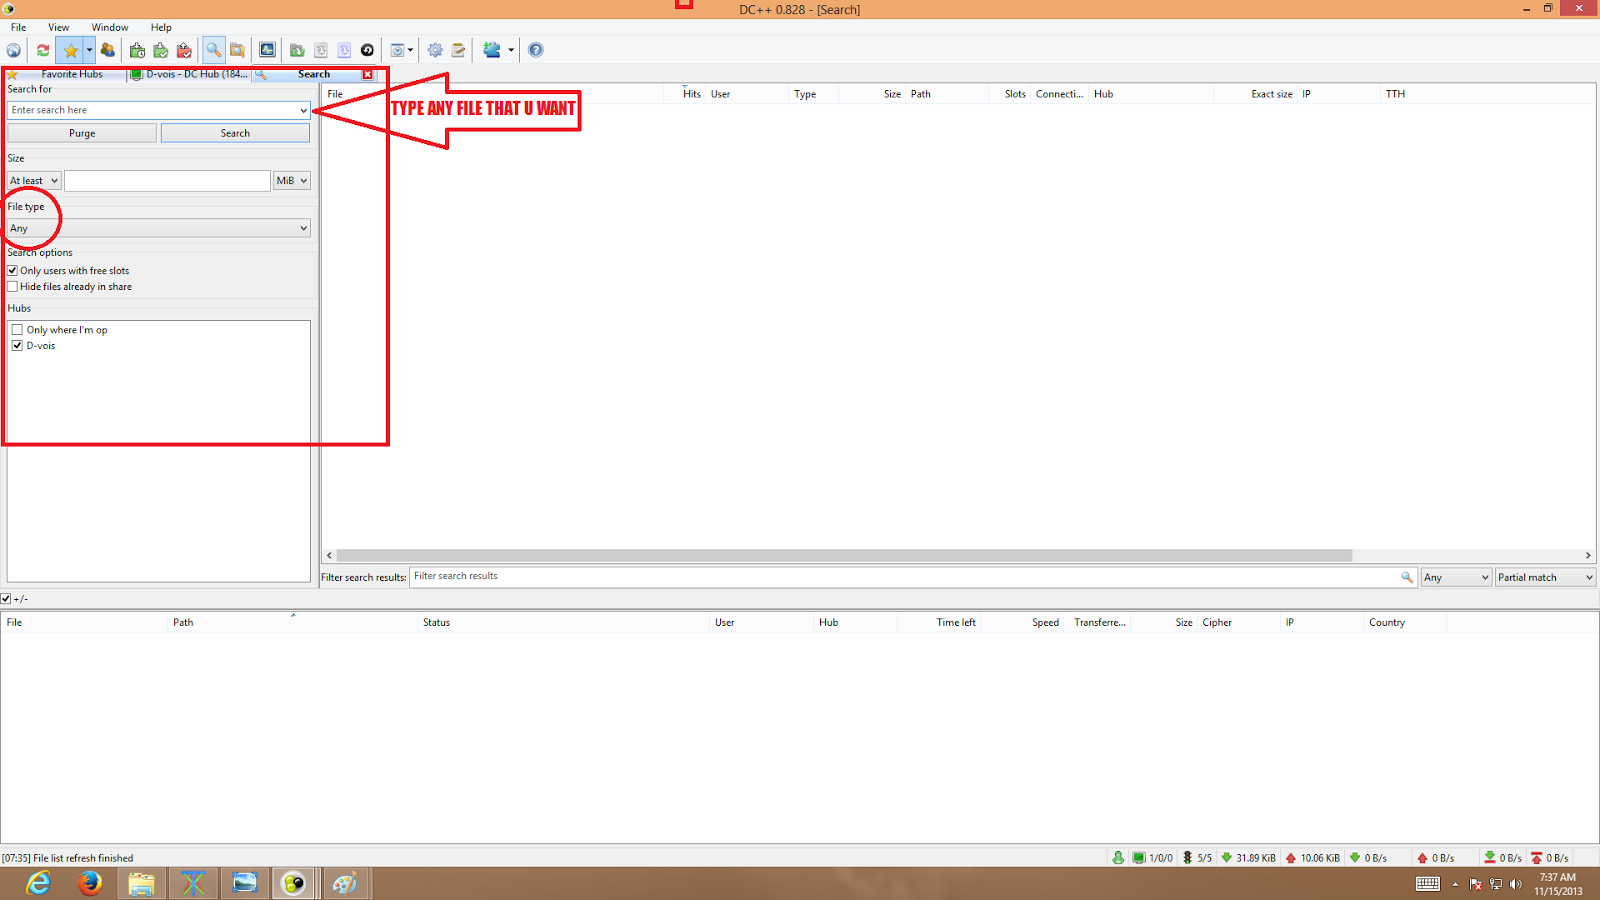Image resolution: width=1600 pixels, height=900 pixels.
Task: Click the traffic light slots icon
Action: (x=1187, y=858)
